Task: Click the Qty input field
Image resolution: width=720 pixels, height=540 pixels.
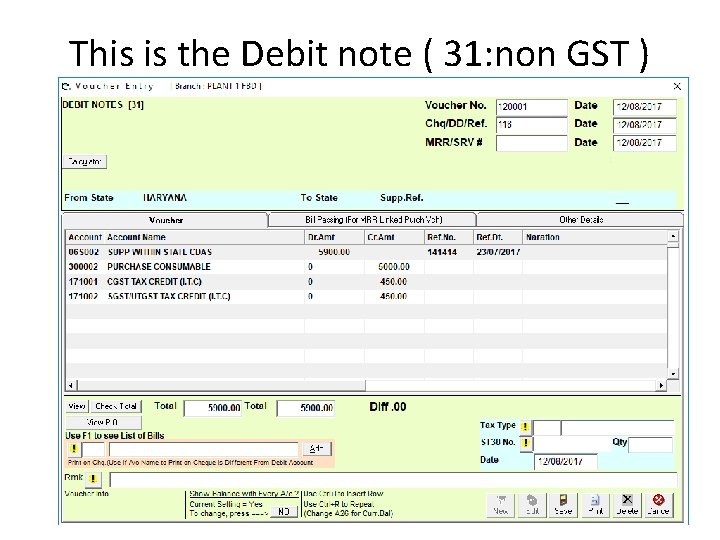Action: pyautogui.click(x=650, y=445)
